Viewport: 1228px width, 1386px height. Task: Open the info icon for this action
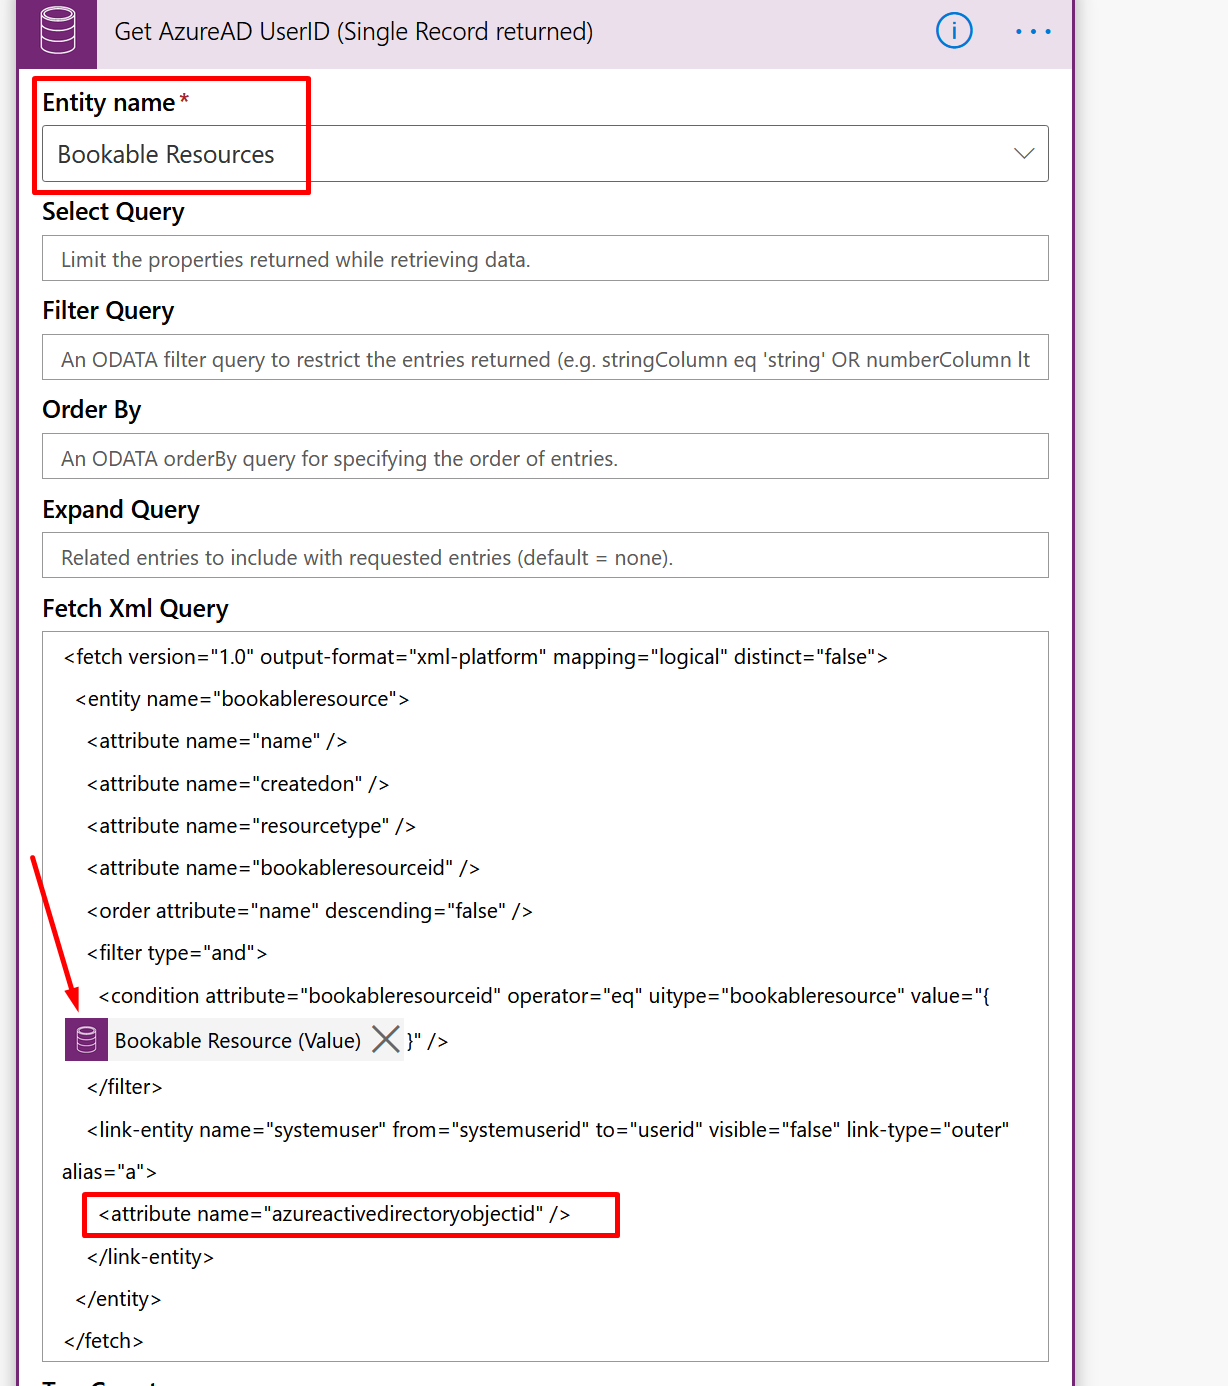click(953, 32)
